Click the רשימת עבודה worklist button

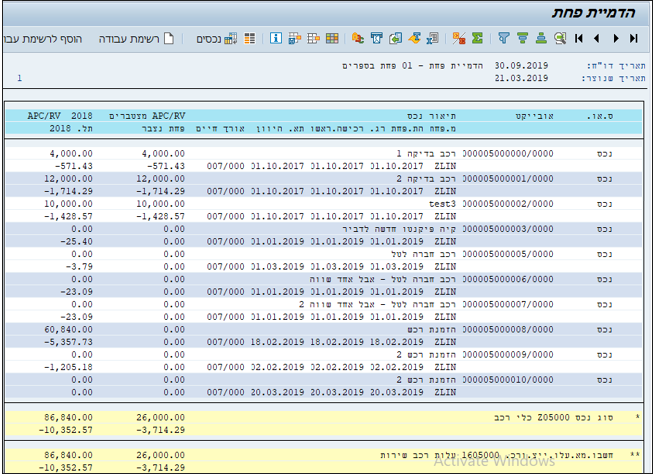(x=136, y=38)
